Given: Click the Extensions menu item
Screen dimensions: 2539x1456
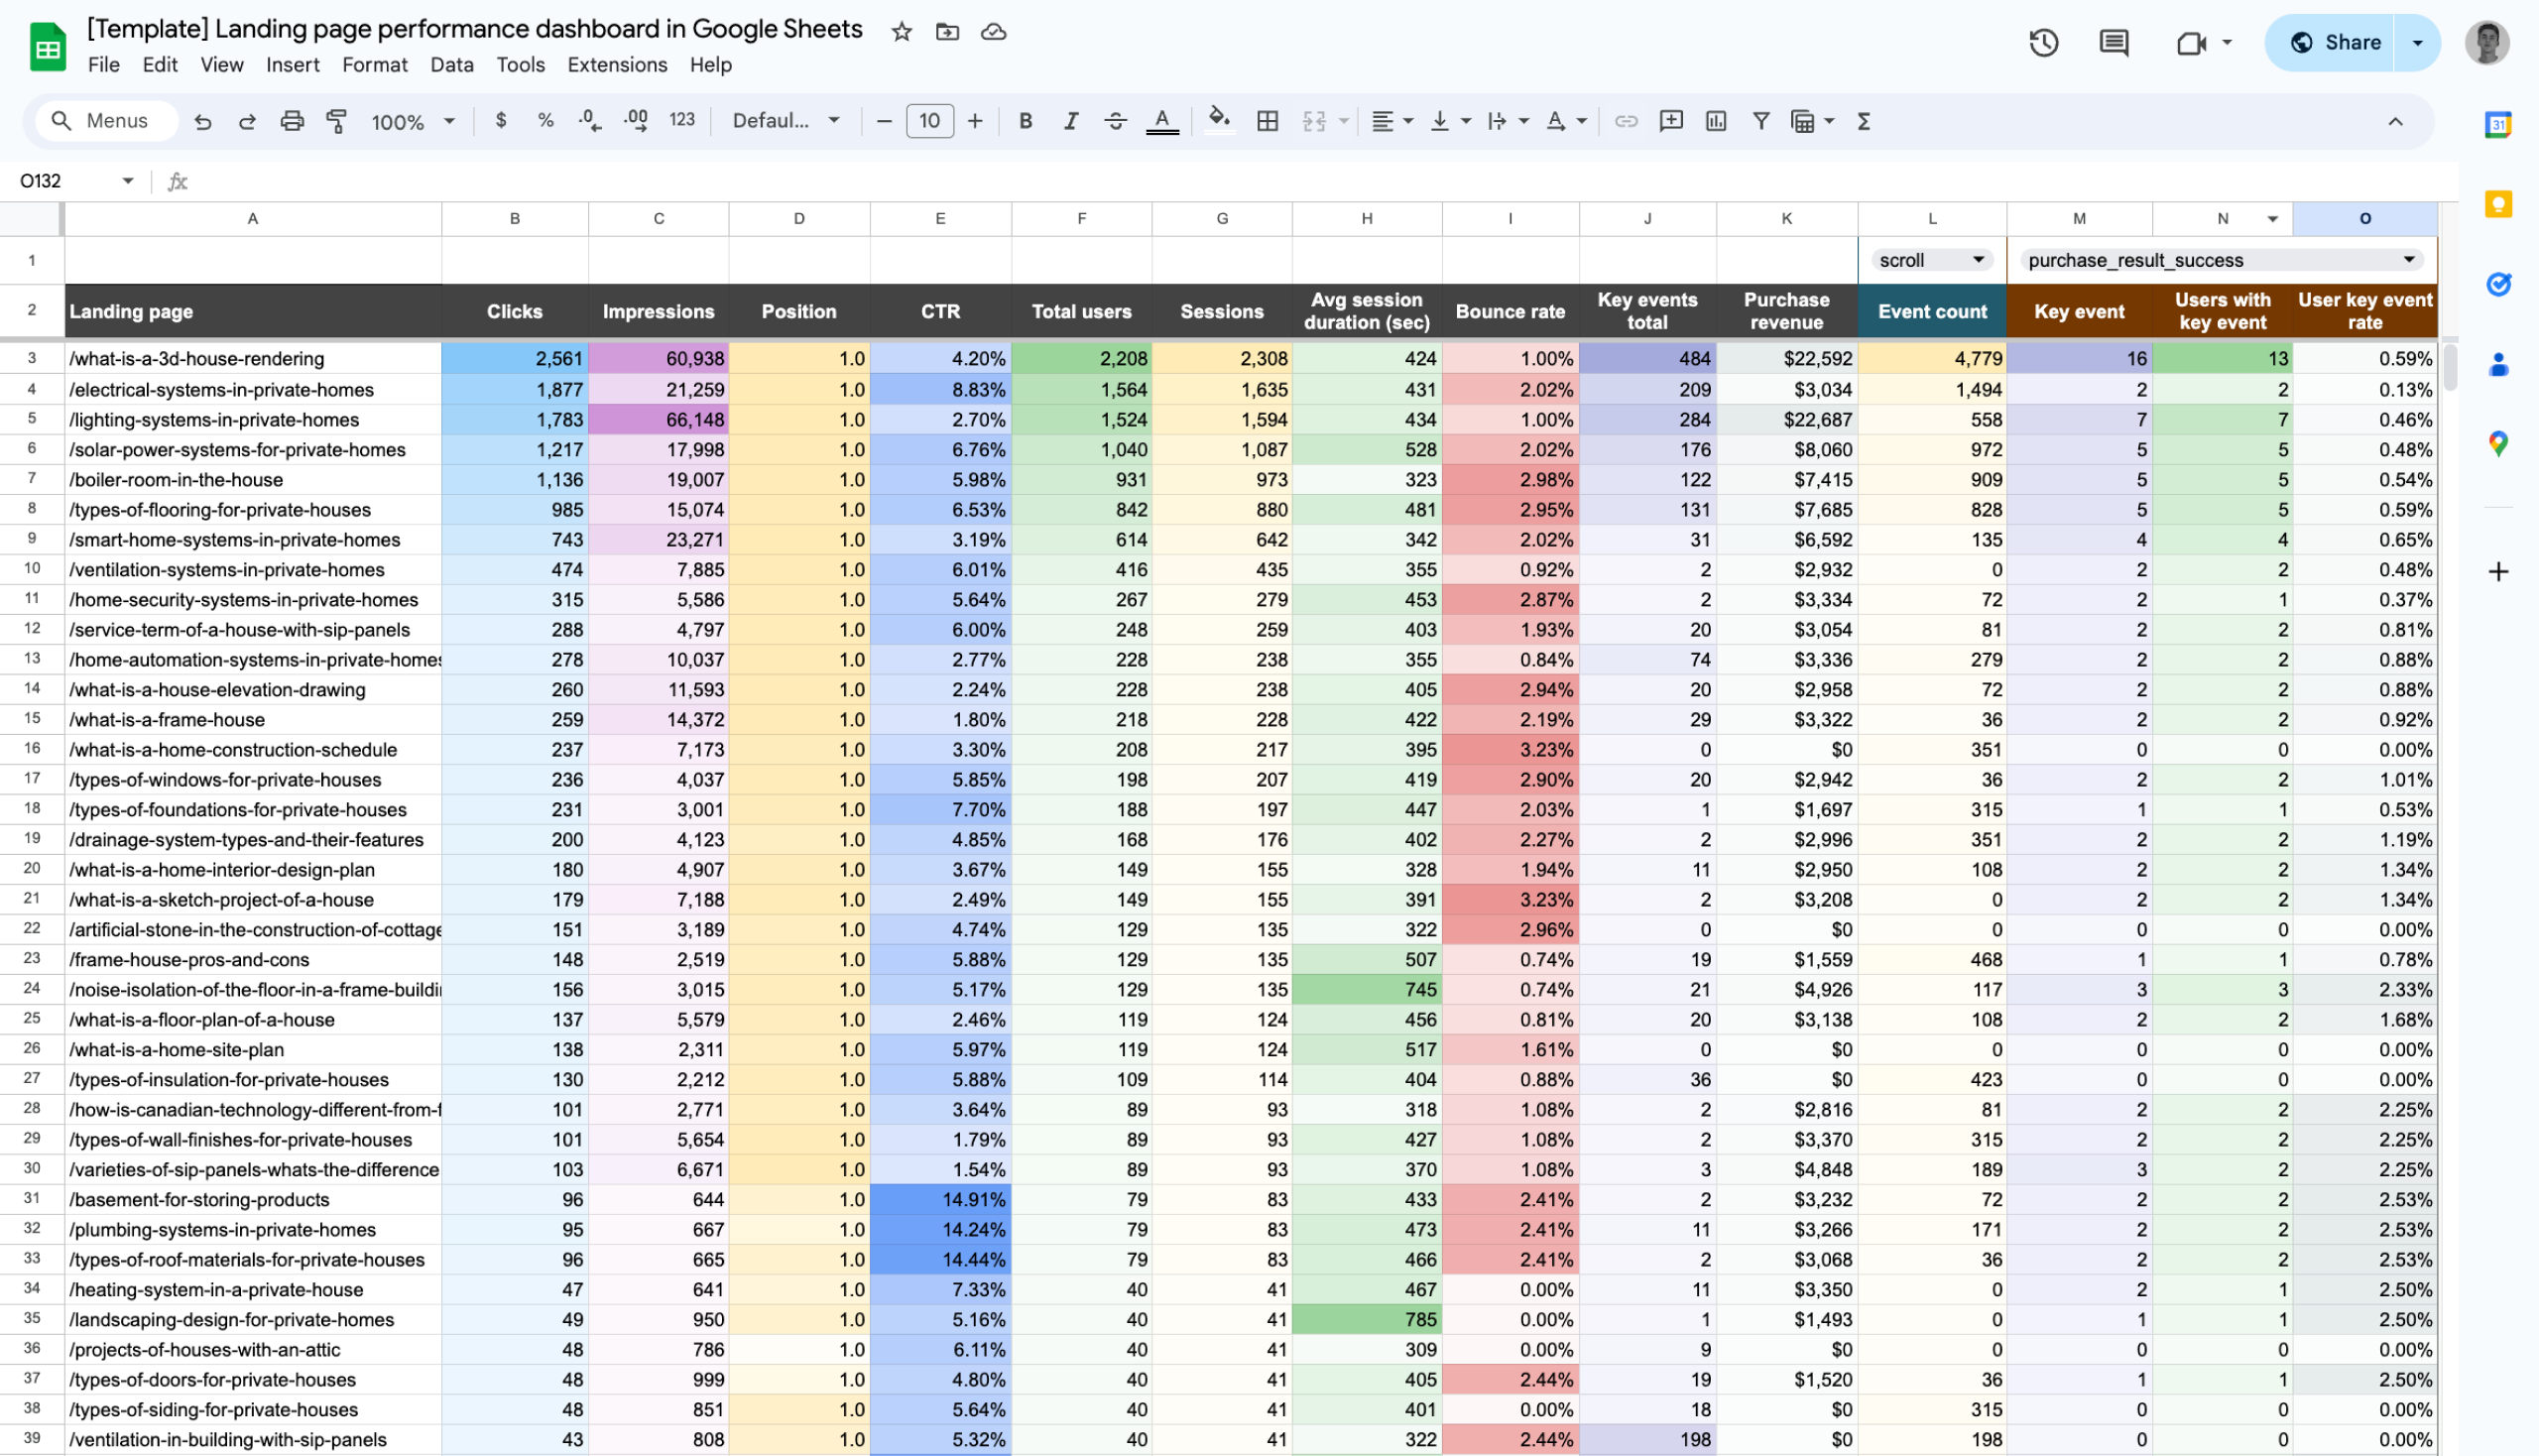Looking at the screenshot, I should coord(616,66).
